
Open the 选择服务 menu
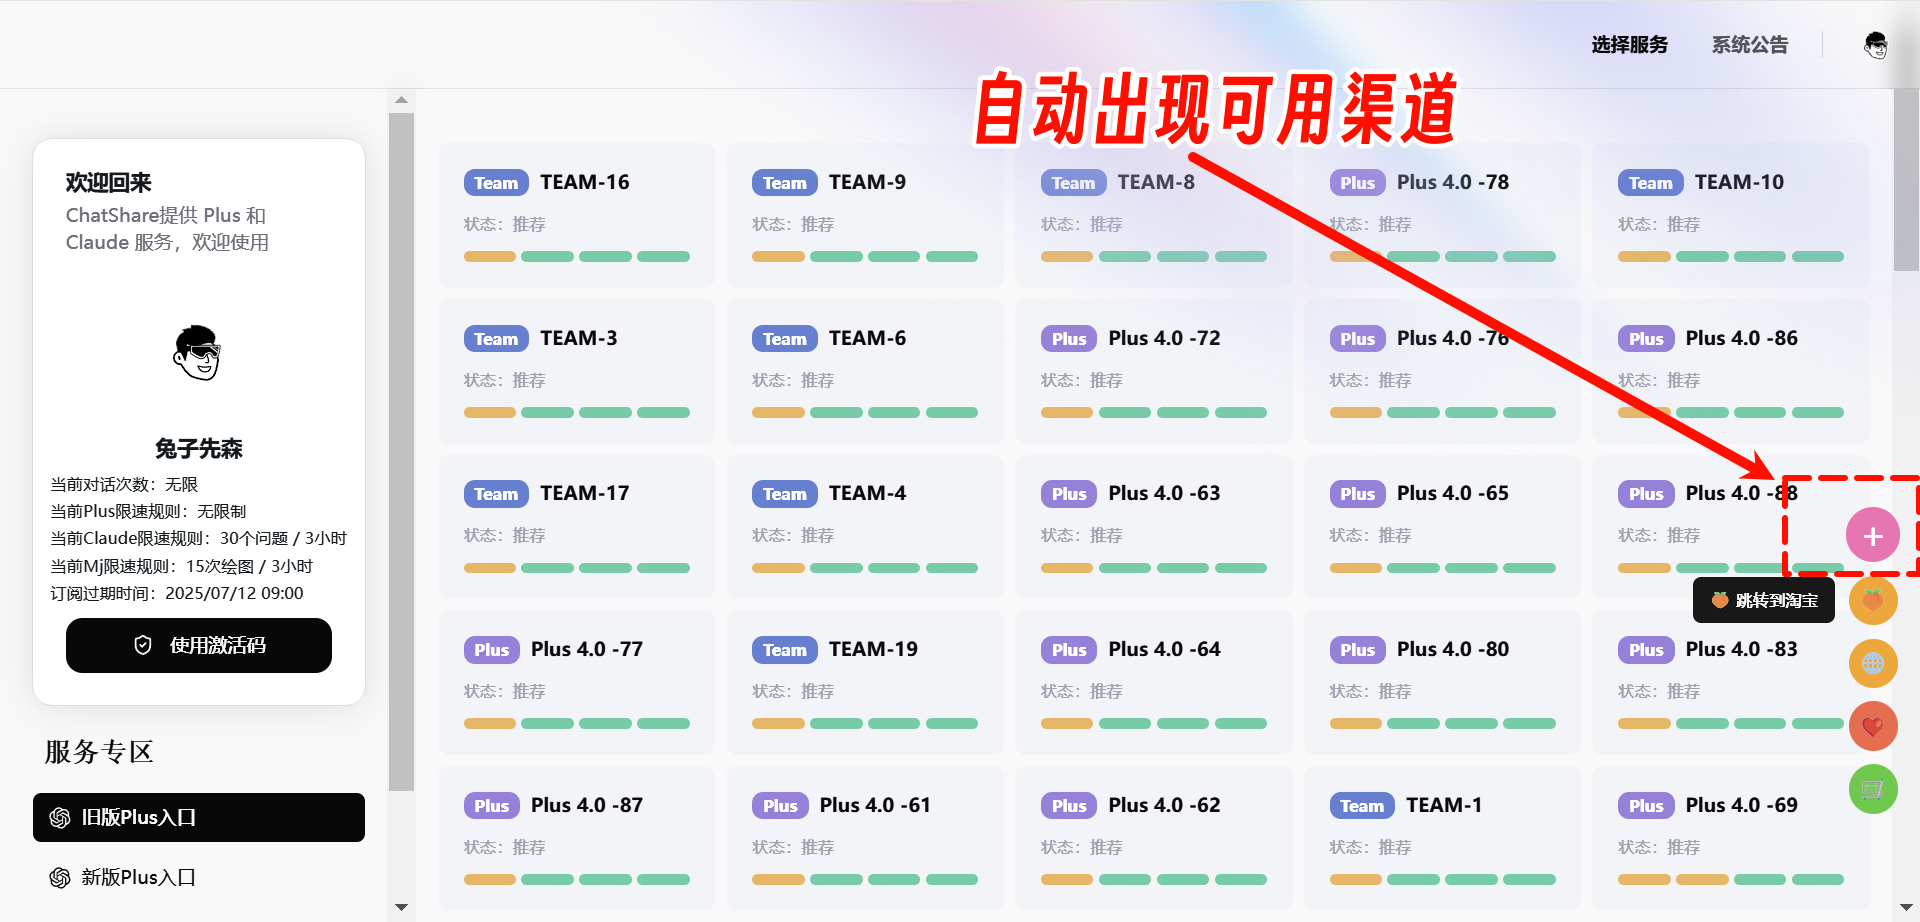click(1629, 45)
